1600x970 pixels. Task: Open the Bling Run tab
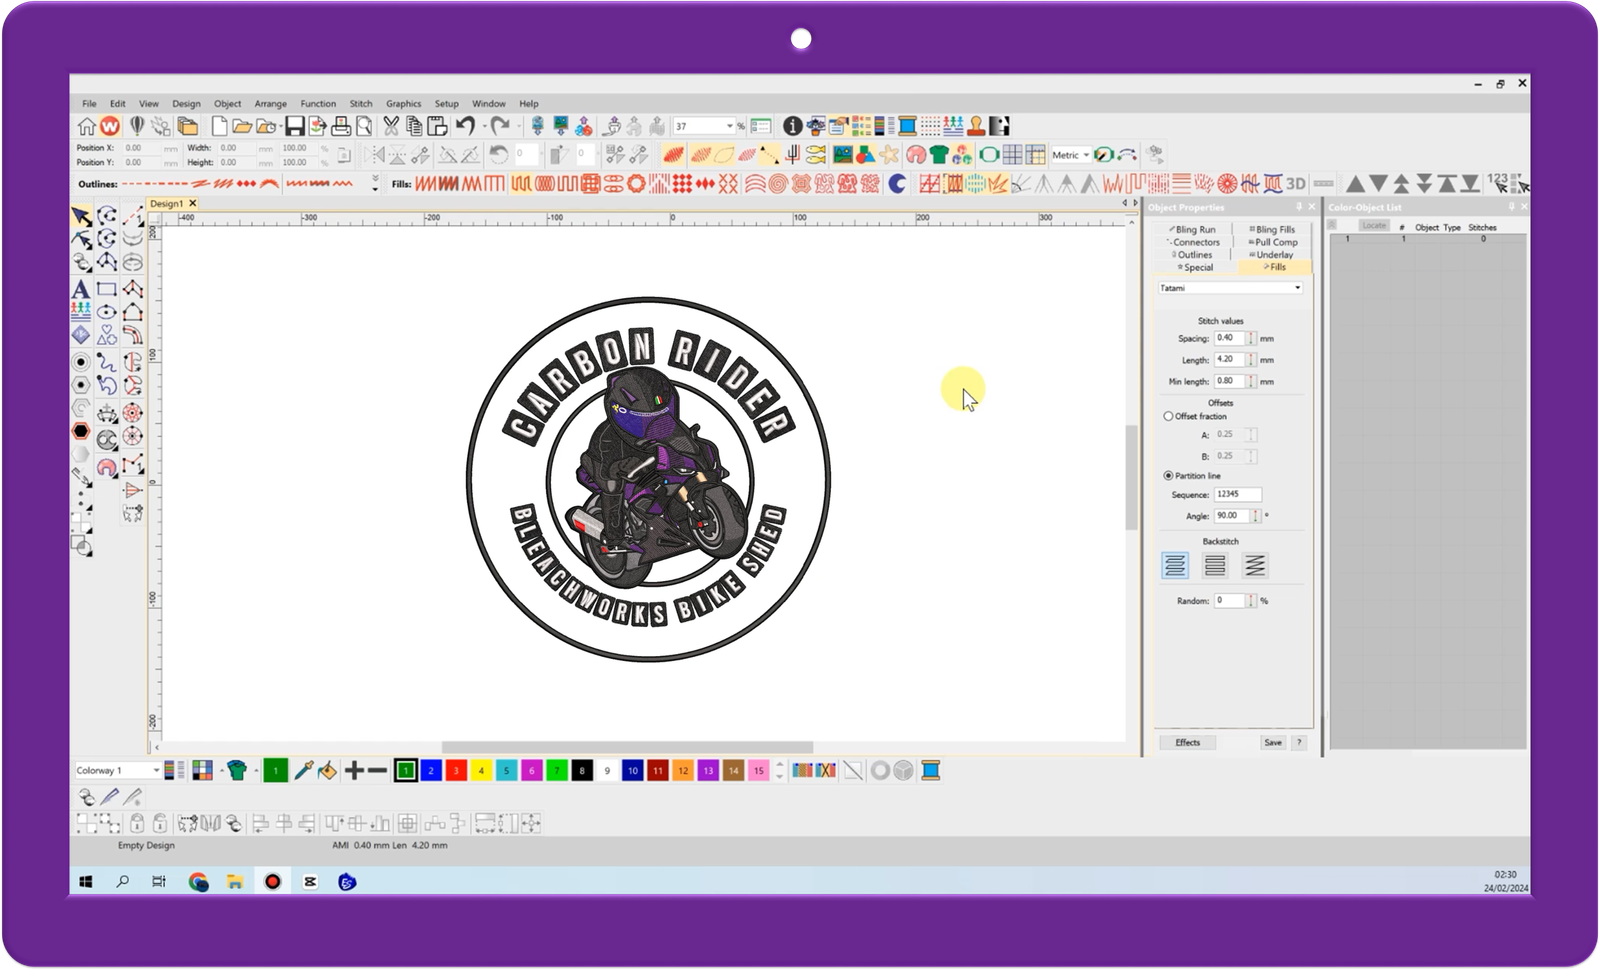pos(1193,230)
